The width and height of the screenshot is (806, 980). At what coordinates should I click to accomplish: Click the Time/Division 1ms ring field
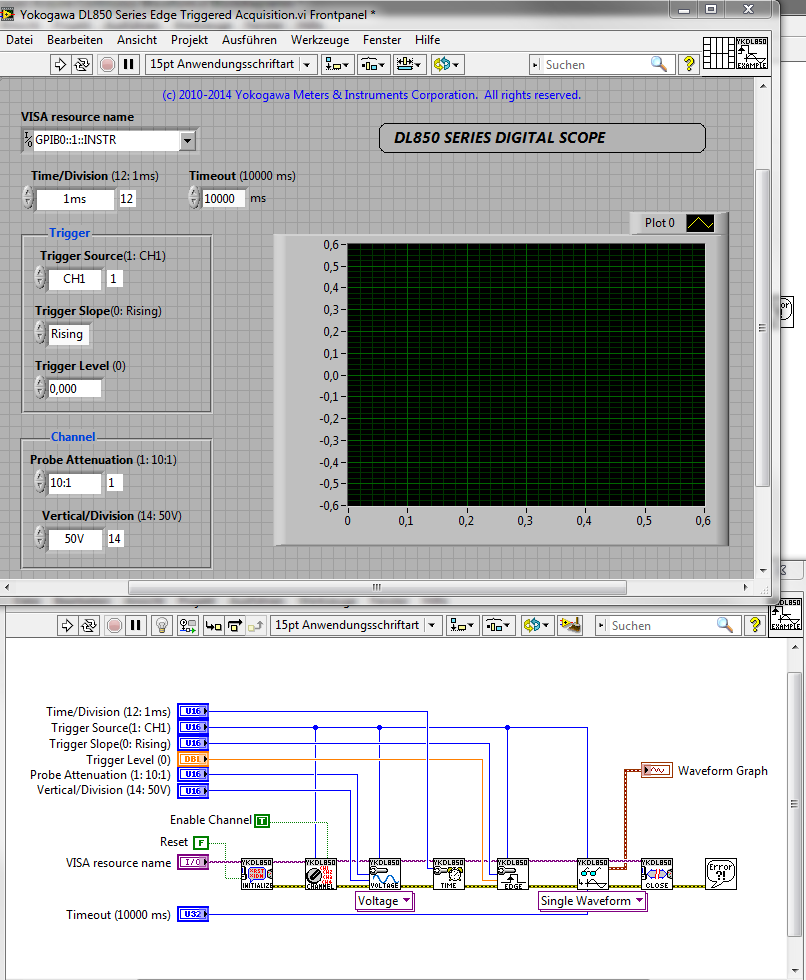(75, 199)
